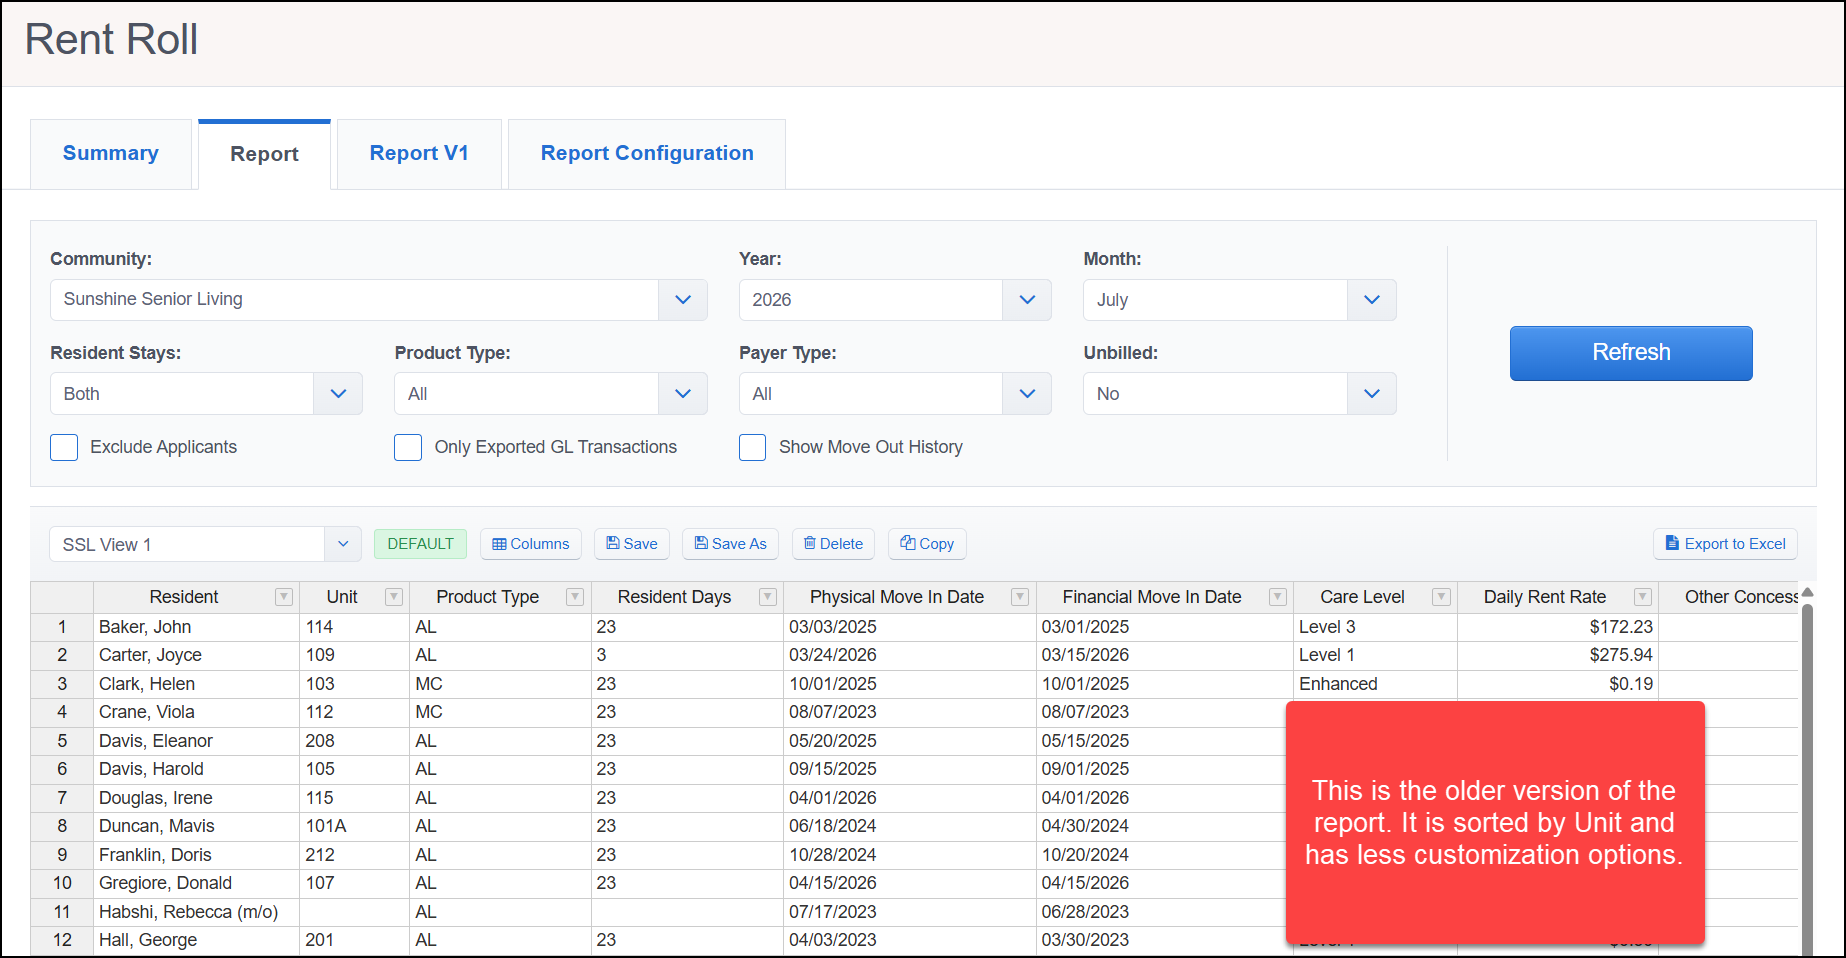Click the resident name 'Clark, Helen'

click(147, 684)
